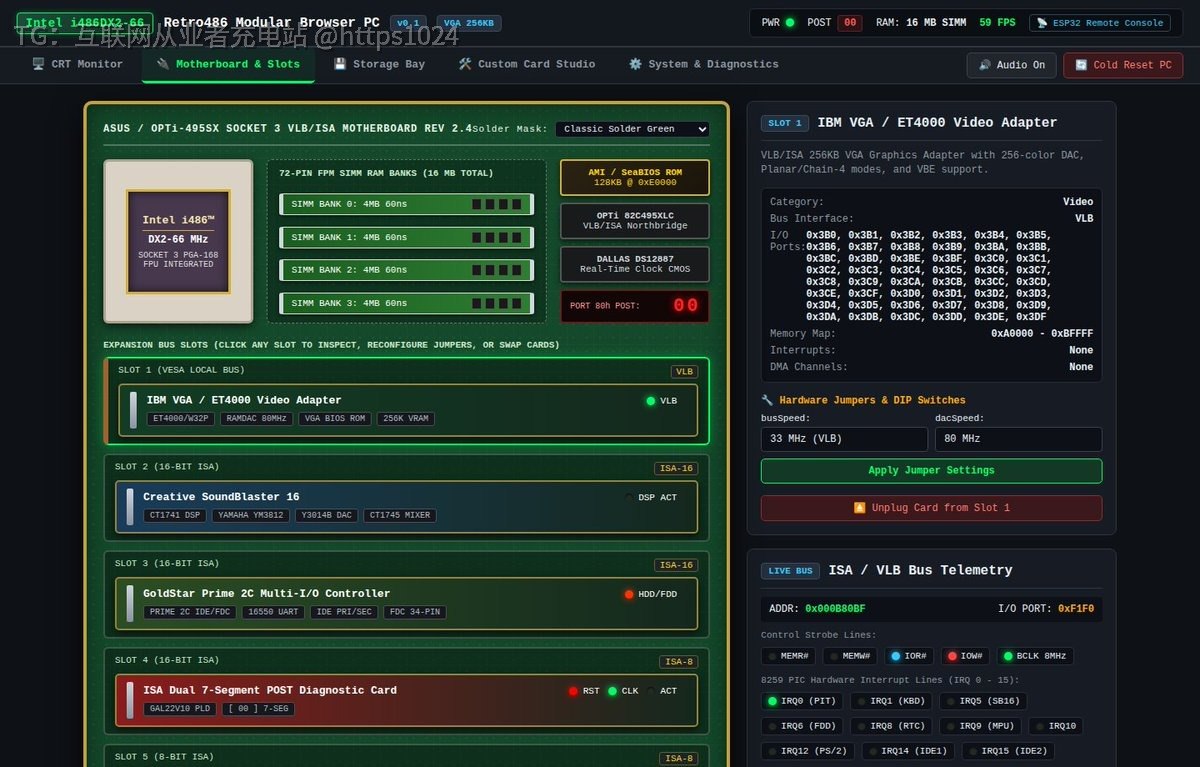Image resolution: width=1200 pixels, height=767 pixels.
Task: Click the ESP32 Remote Console antenna icon
Action: 1042,23
